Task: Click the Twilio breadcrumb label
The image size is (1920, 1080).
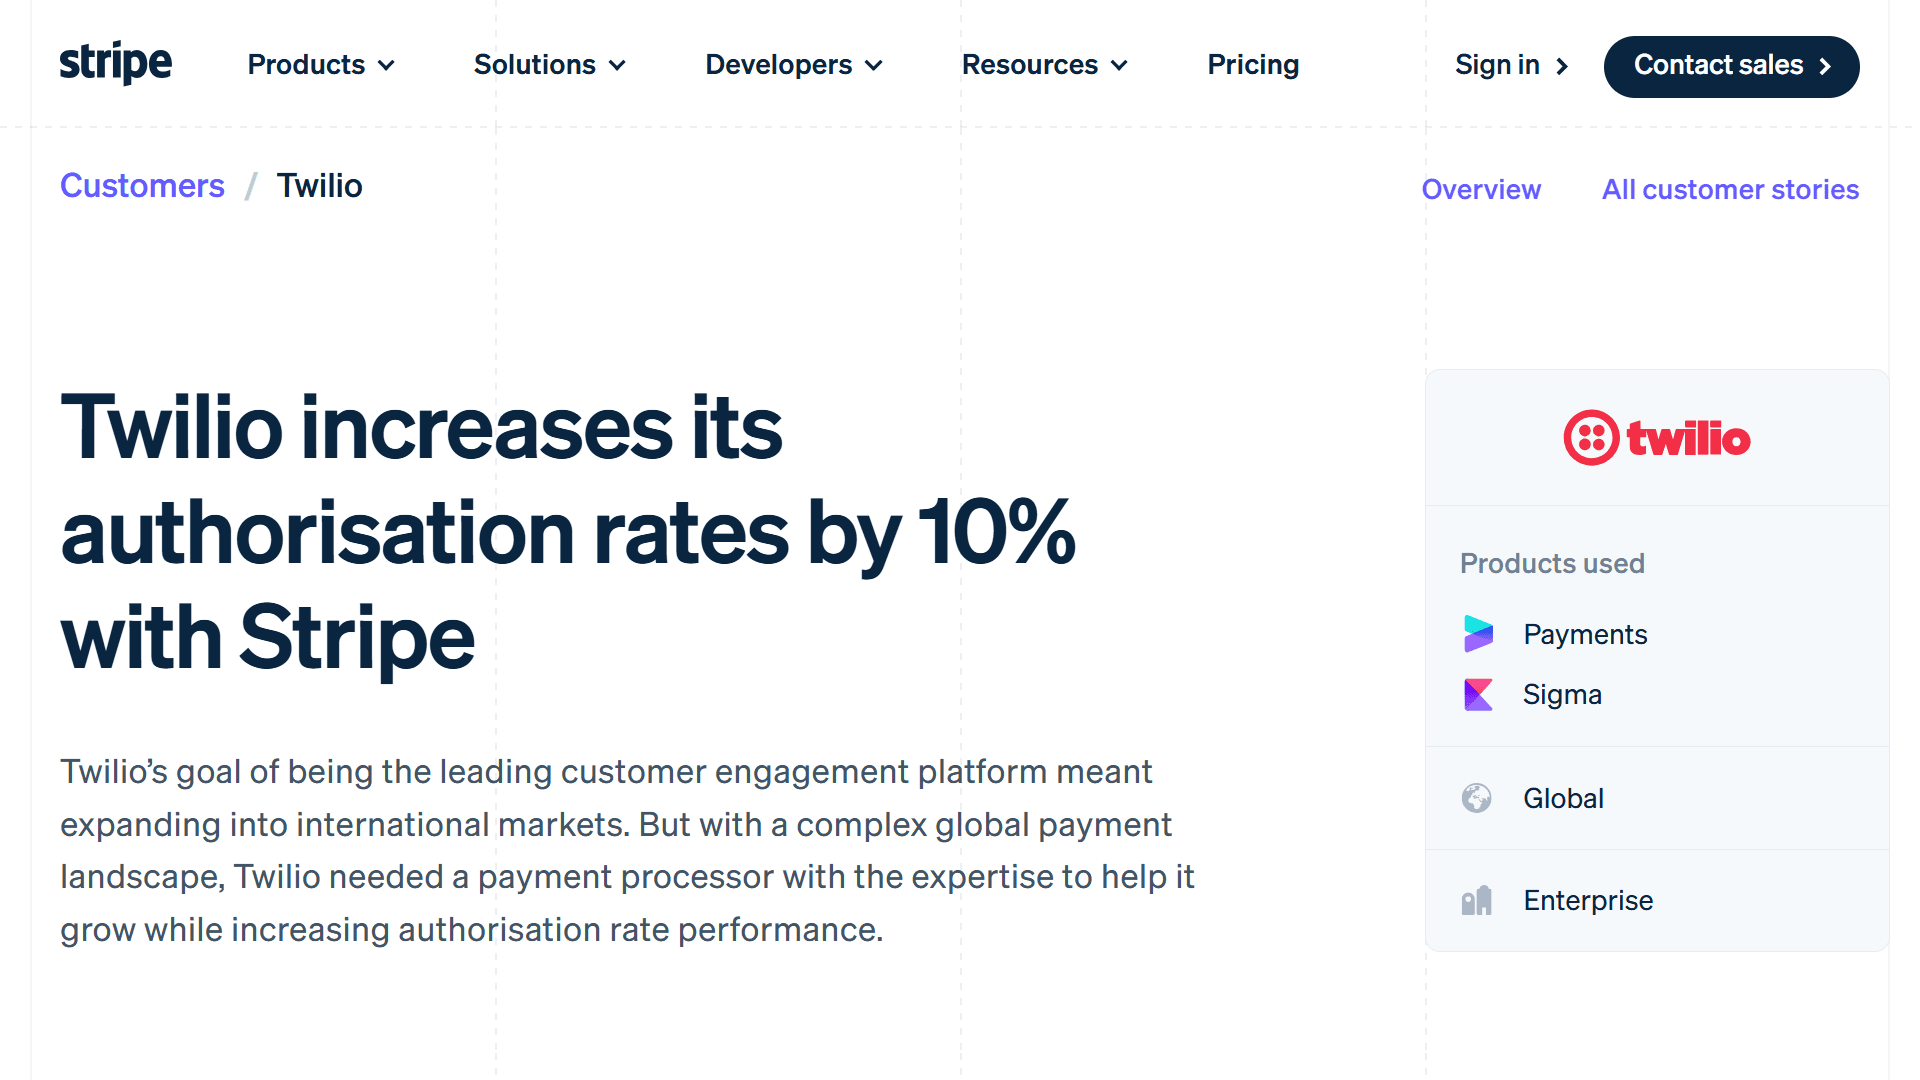Action: pos(319,186)
